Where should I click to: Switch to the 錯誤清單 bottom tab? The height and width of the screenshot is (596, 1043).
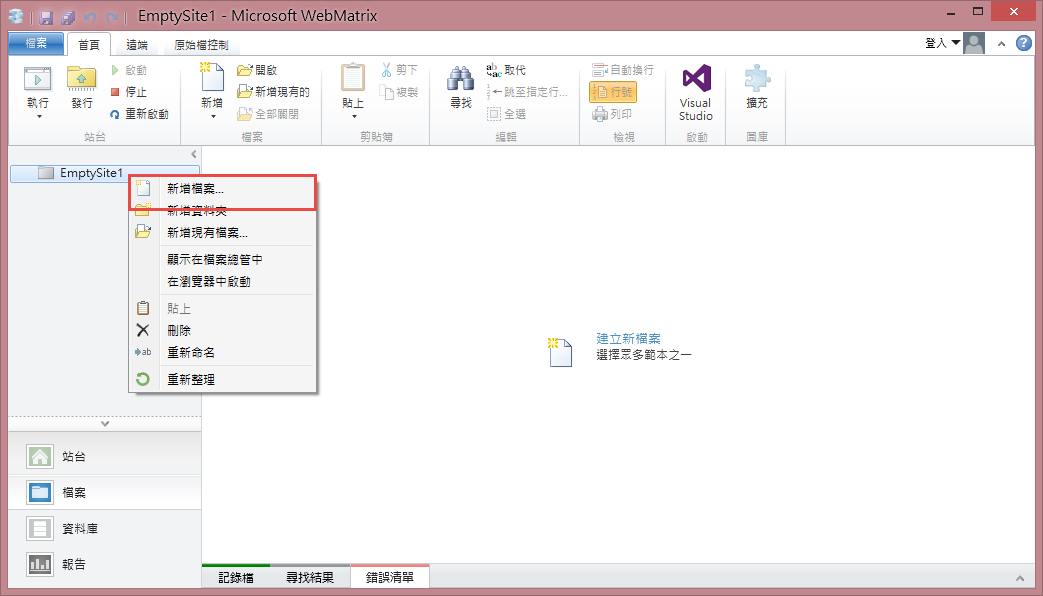coord(390,577)
